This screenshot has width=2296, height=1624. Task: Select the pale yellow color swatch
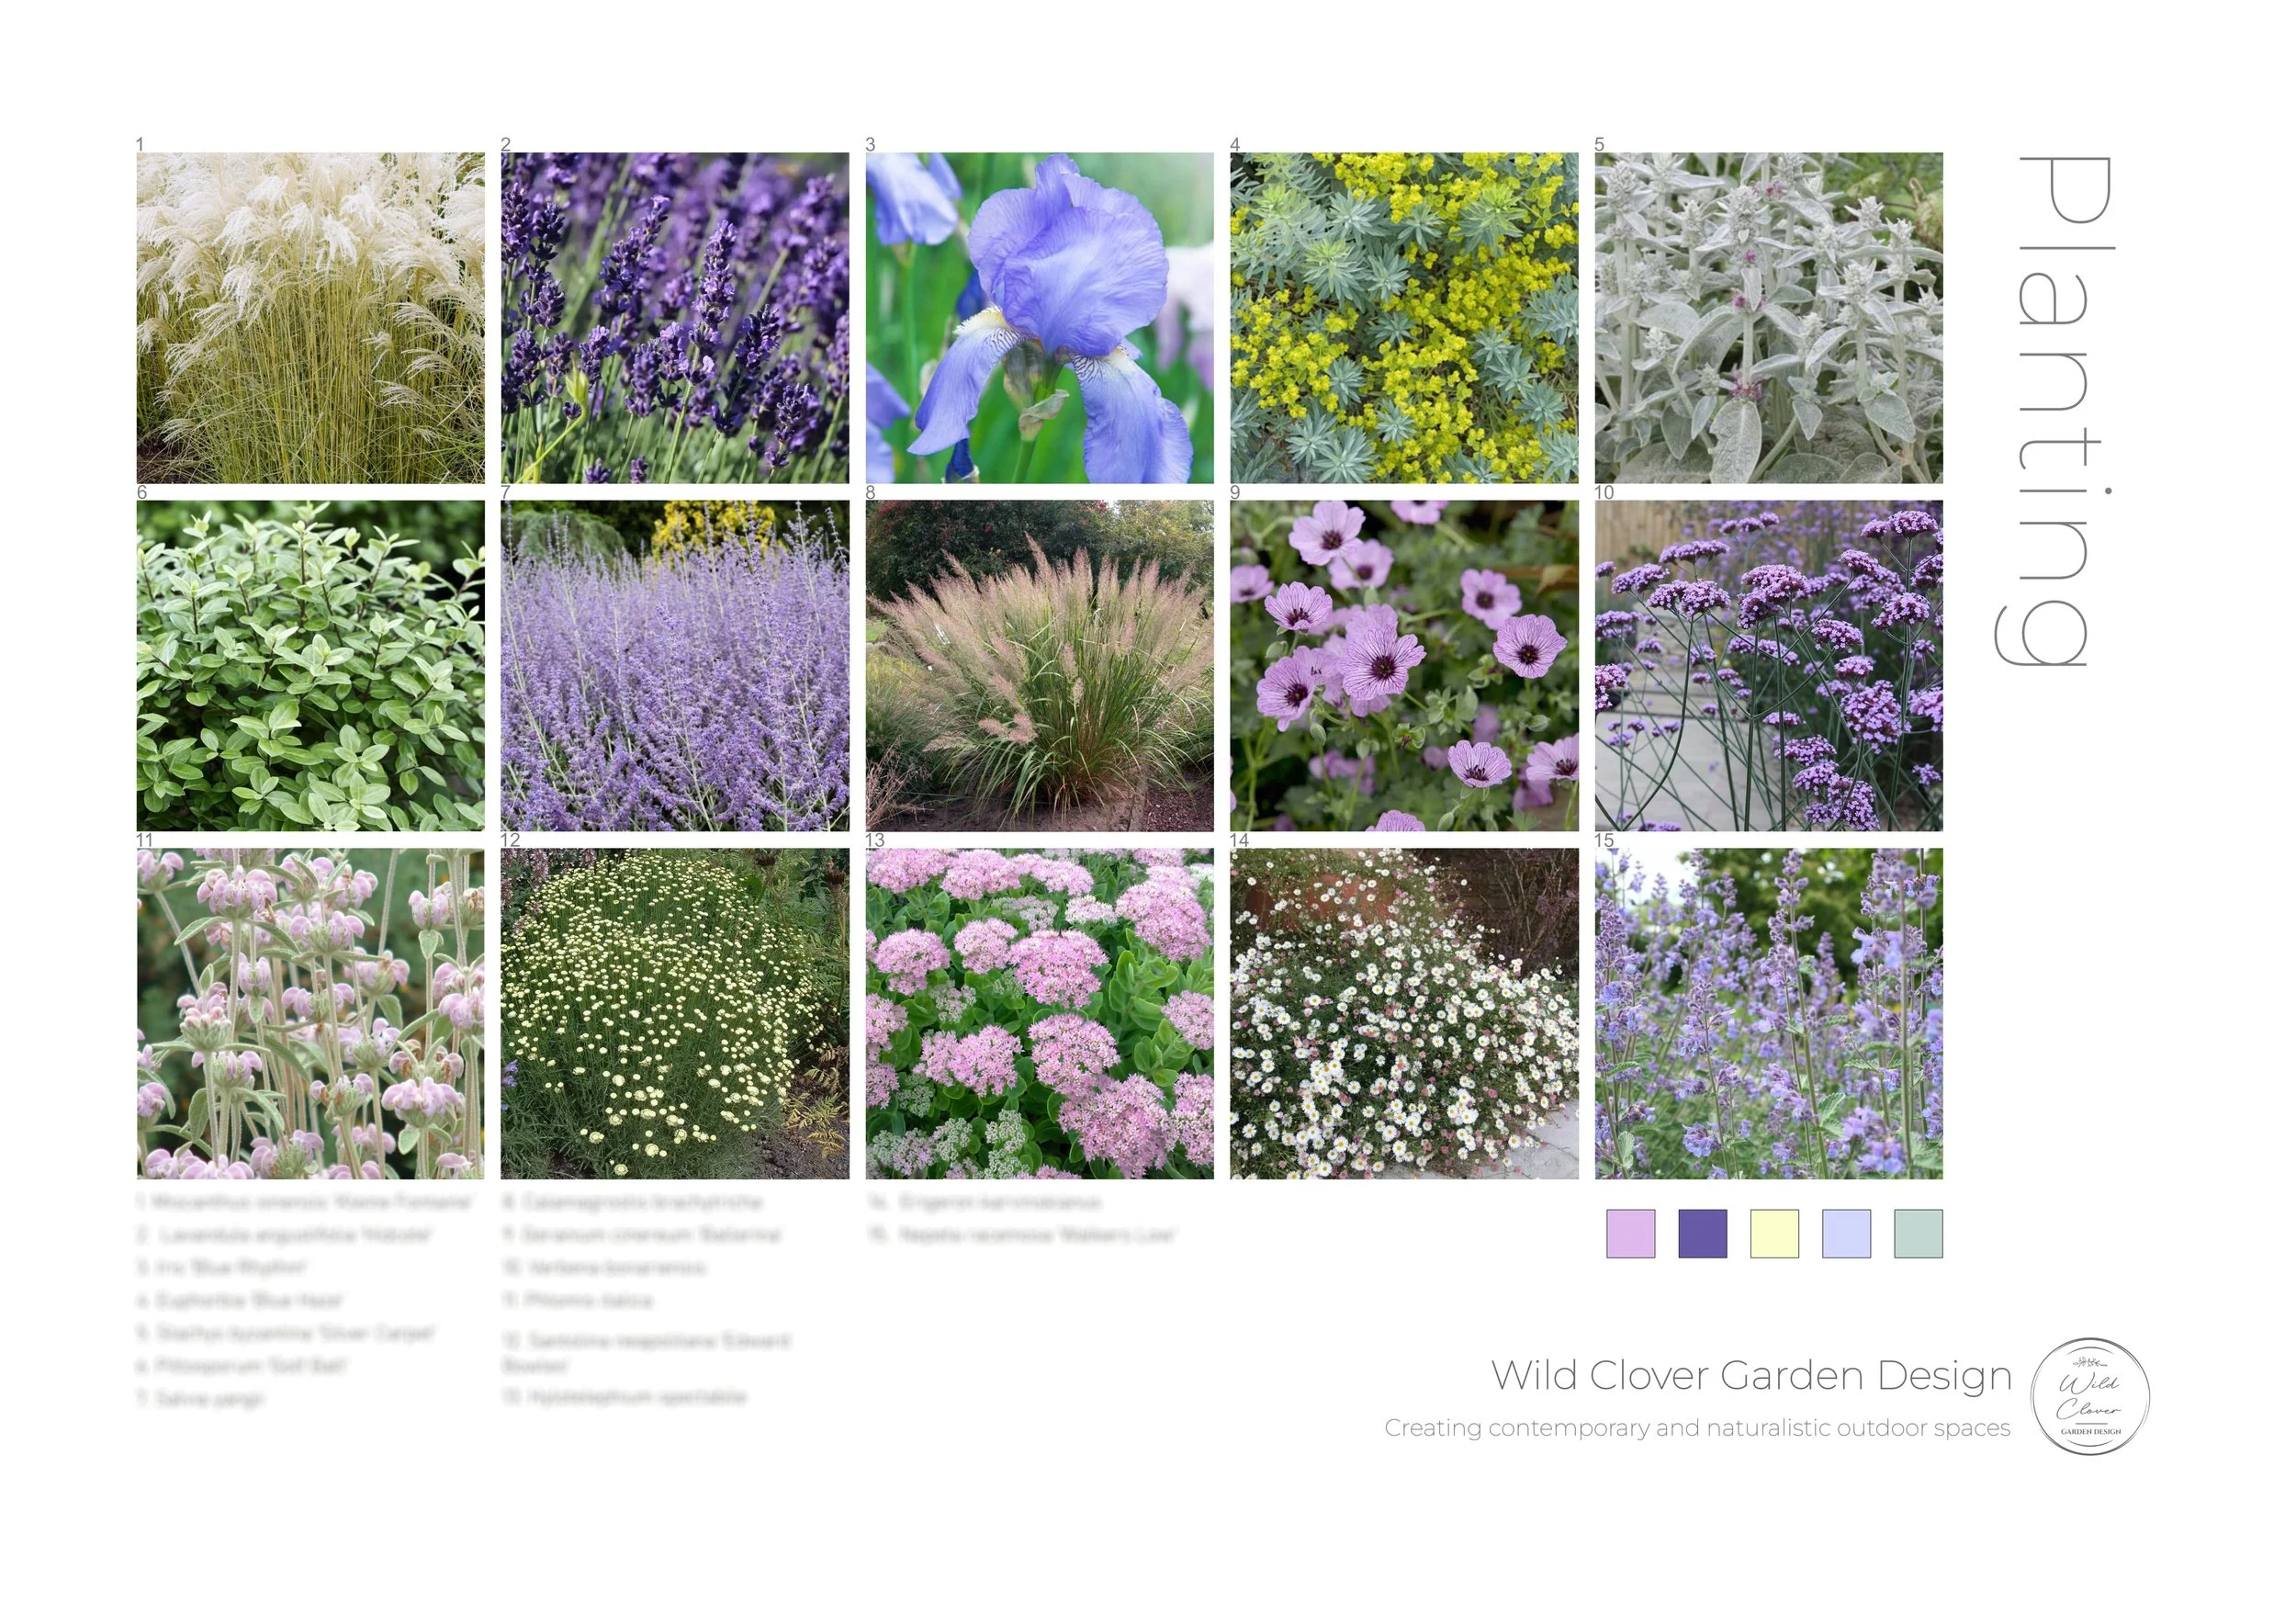[1774, 1233]
